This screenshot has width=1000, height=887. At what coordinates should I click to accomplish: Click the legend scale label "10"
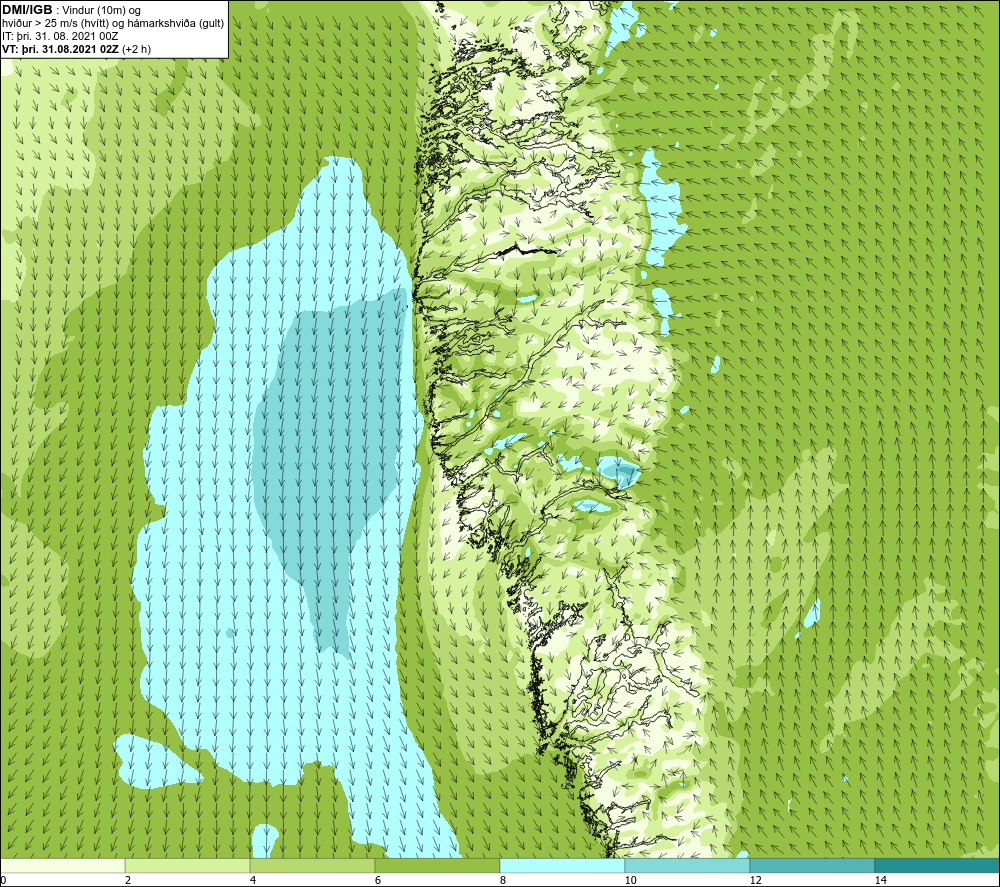pyautogui.click(x=630, y=881)
